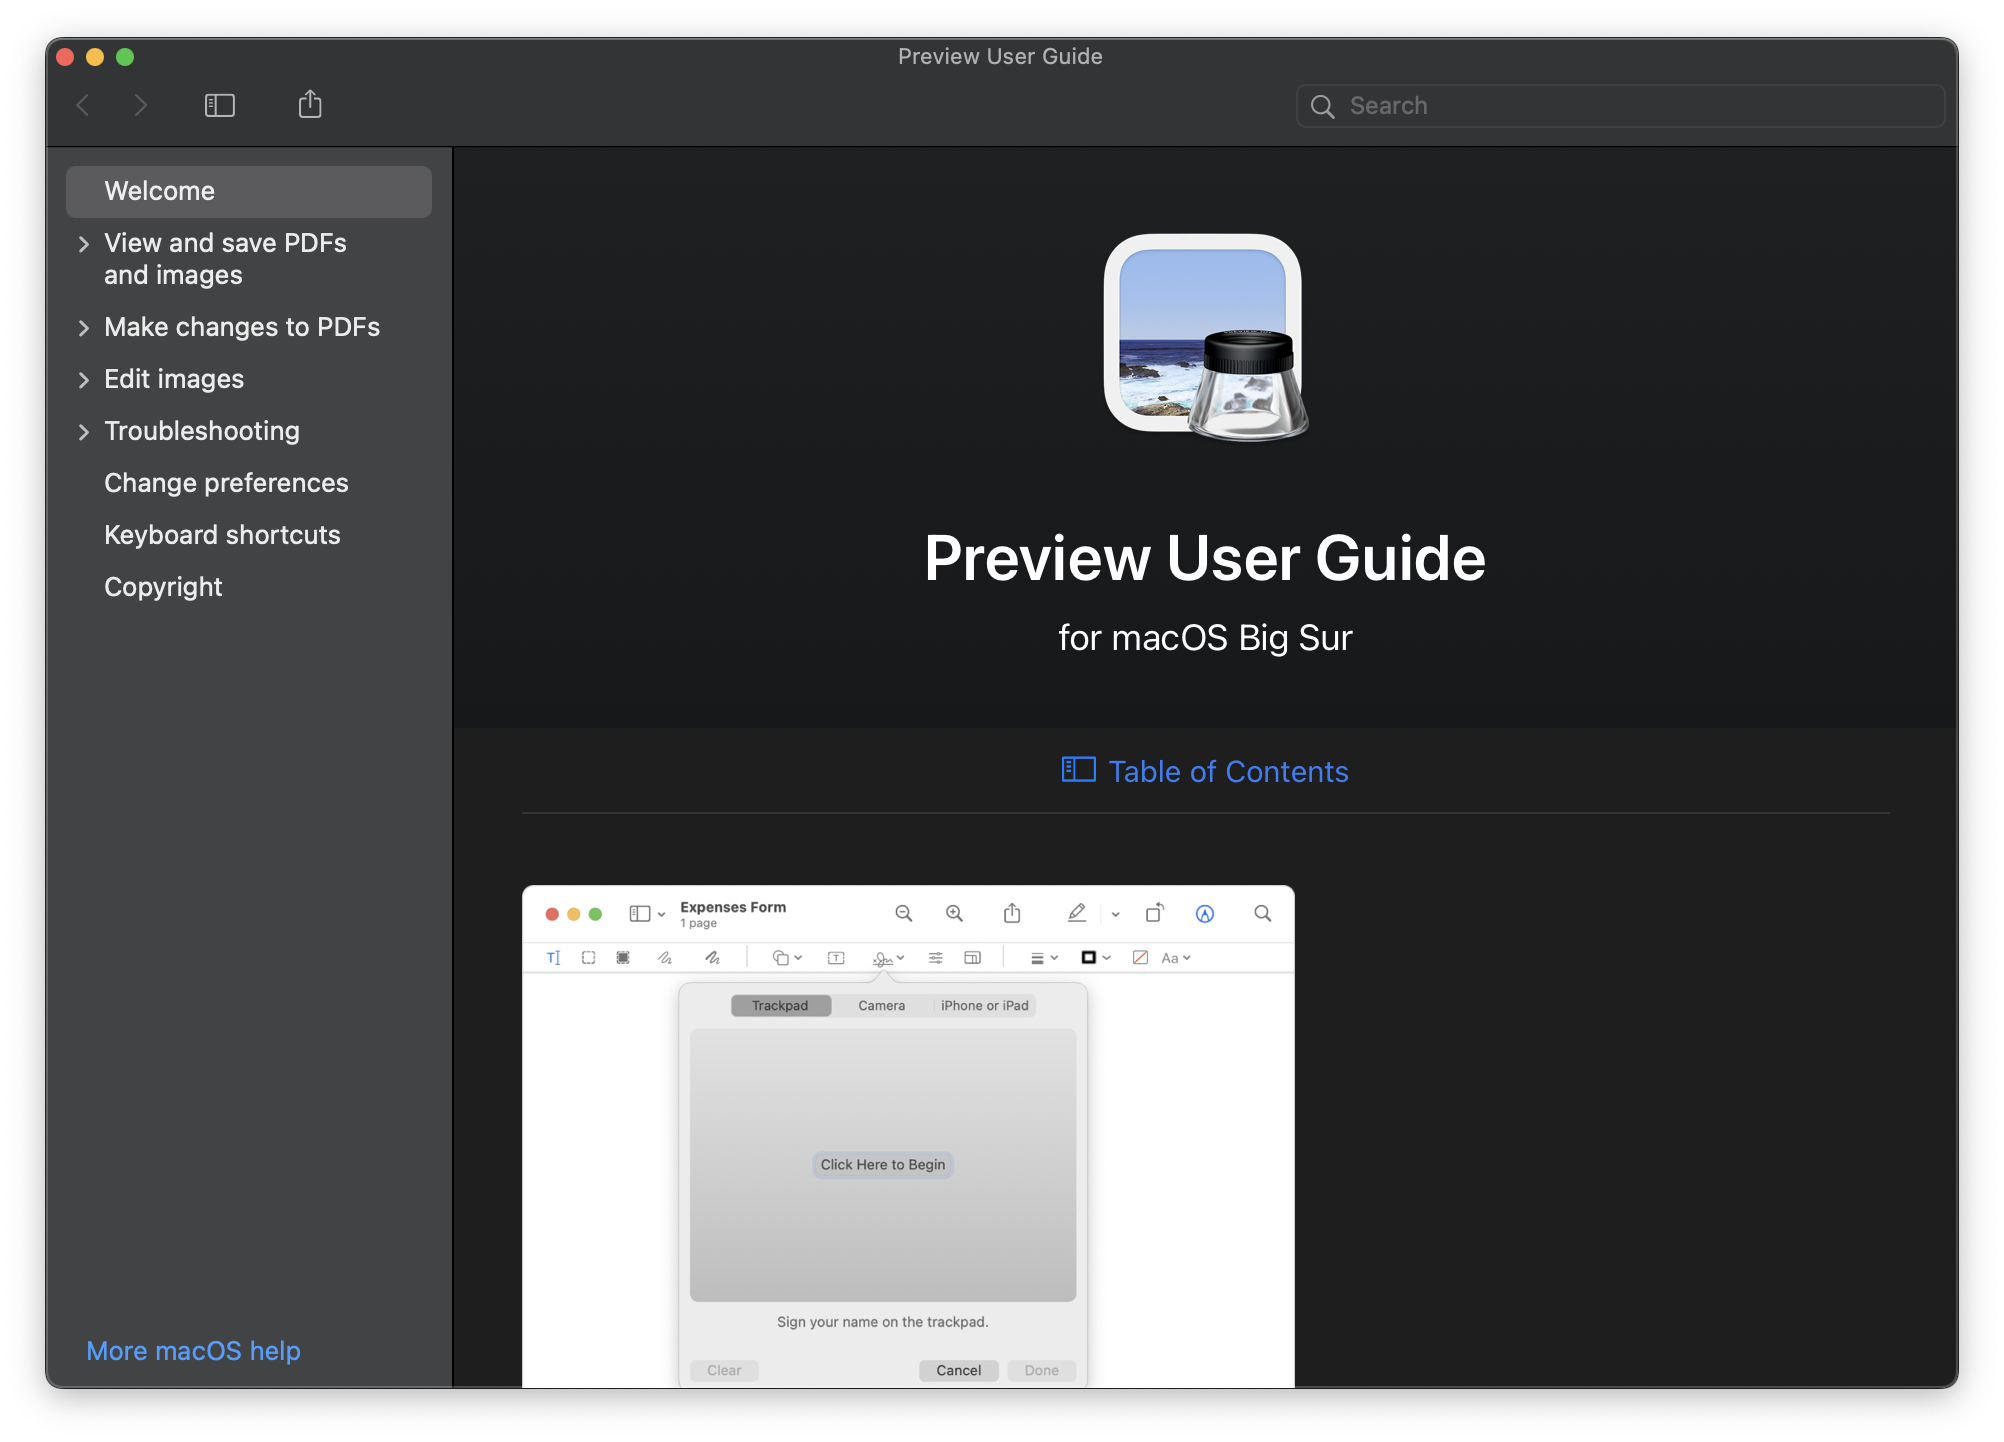Click the share icon in toolbar
This screenshot has width=2004, height=1442.
tap(311, 104)
